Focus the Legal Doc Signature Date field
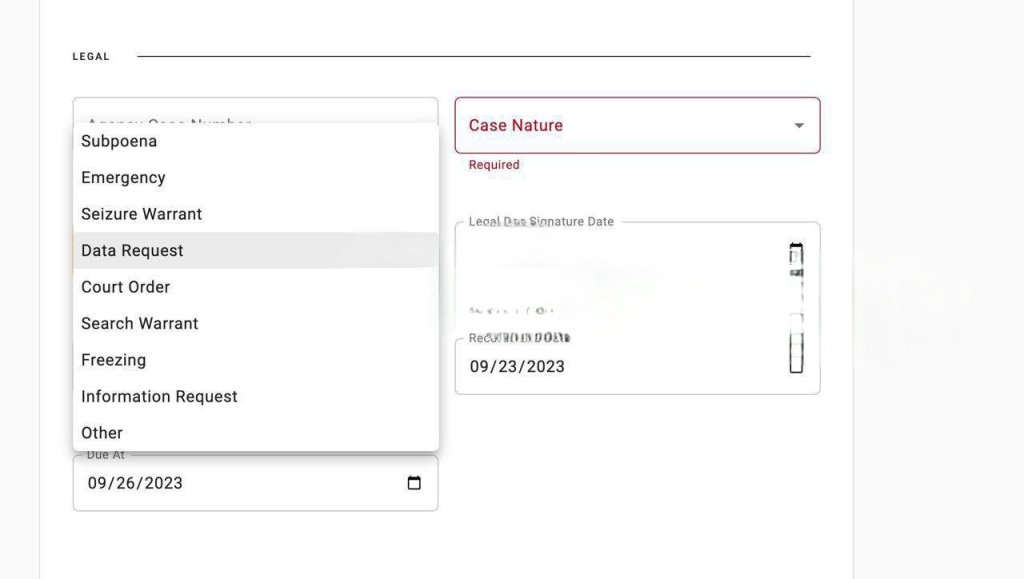This screenshot has width=1024, height=579. (620, 260)
